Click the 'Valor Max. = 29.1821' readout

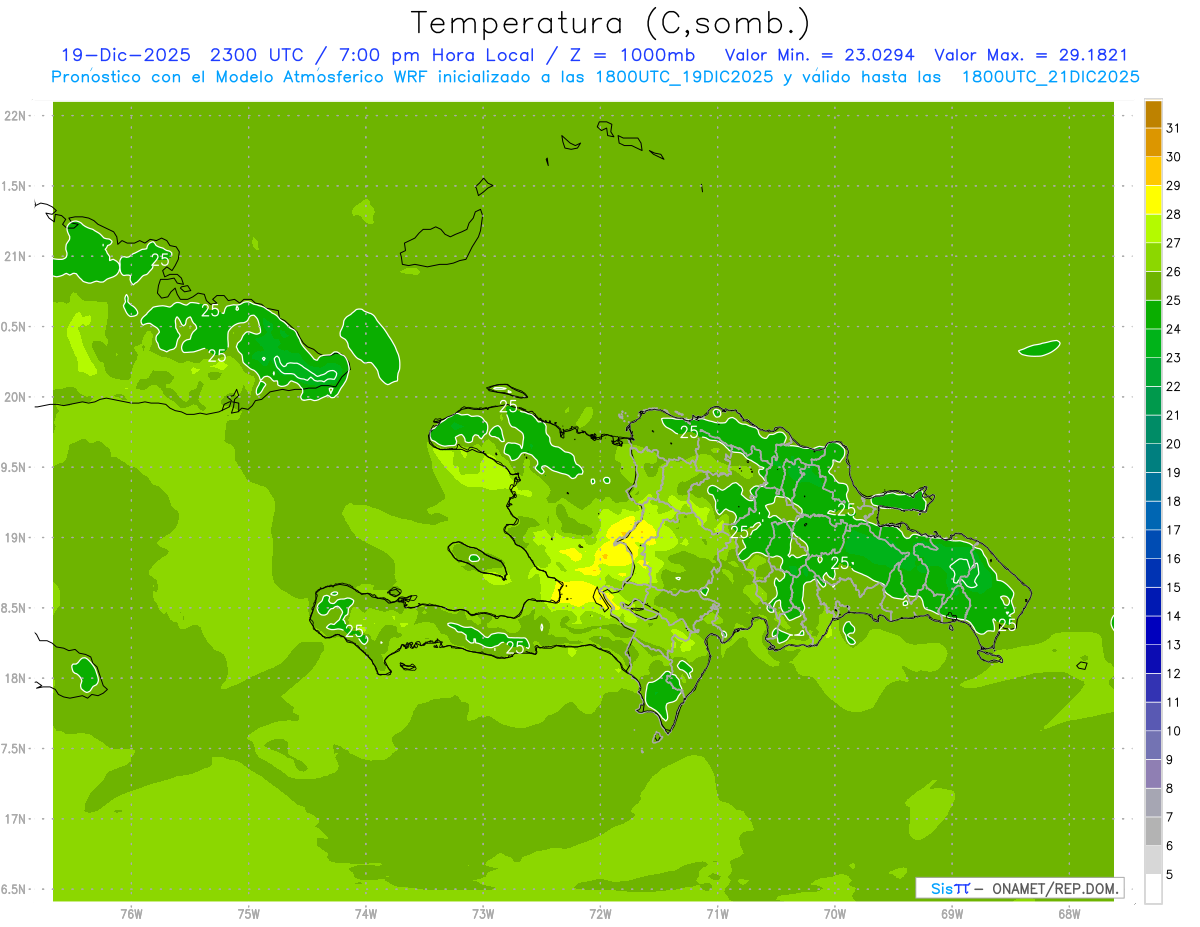1031,55
